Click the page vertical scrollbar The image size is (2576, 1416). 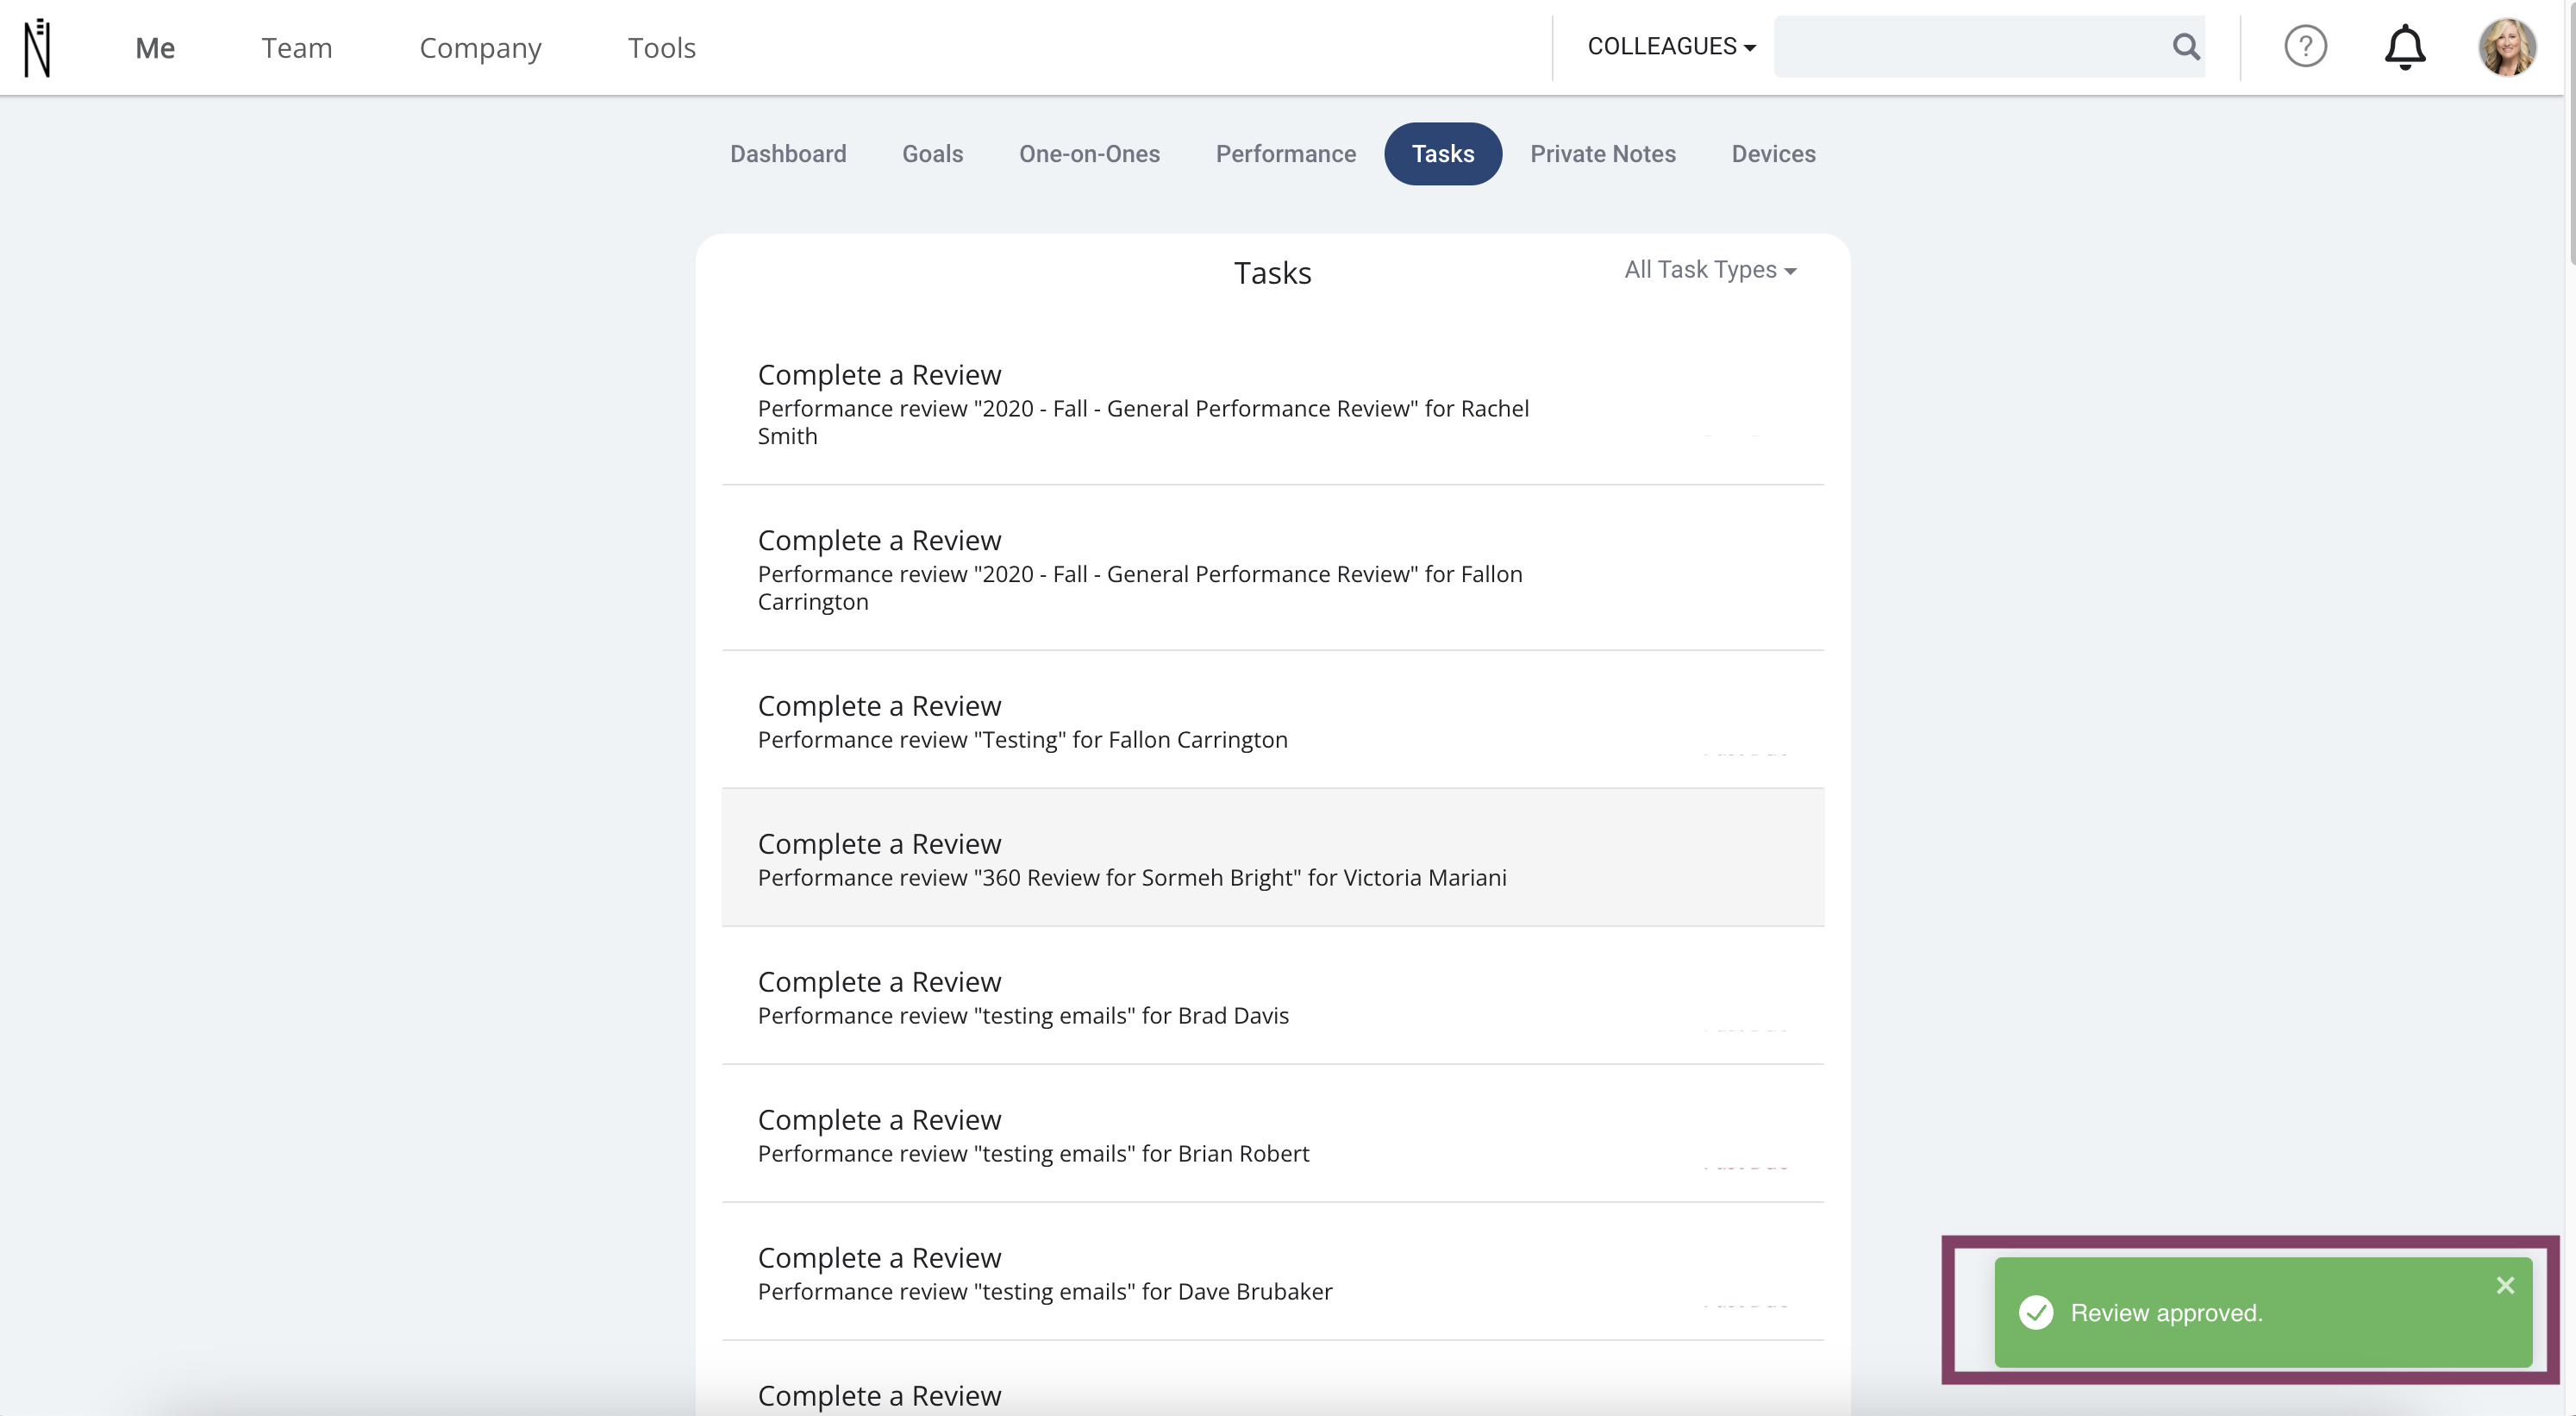pyautogui.click(x=2570, y=134)
